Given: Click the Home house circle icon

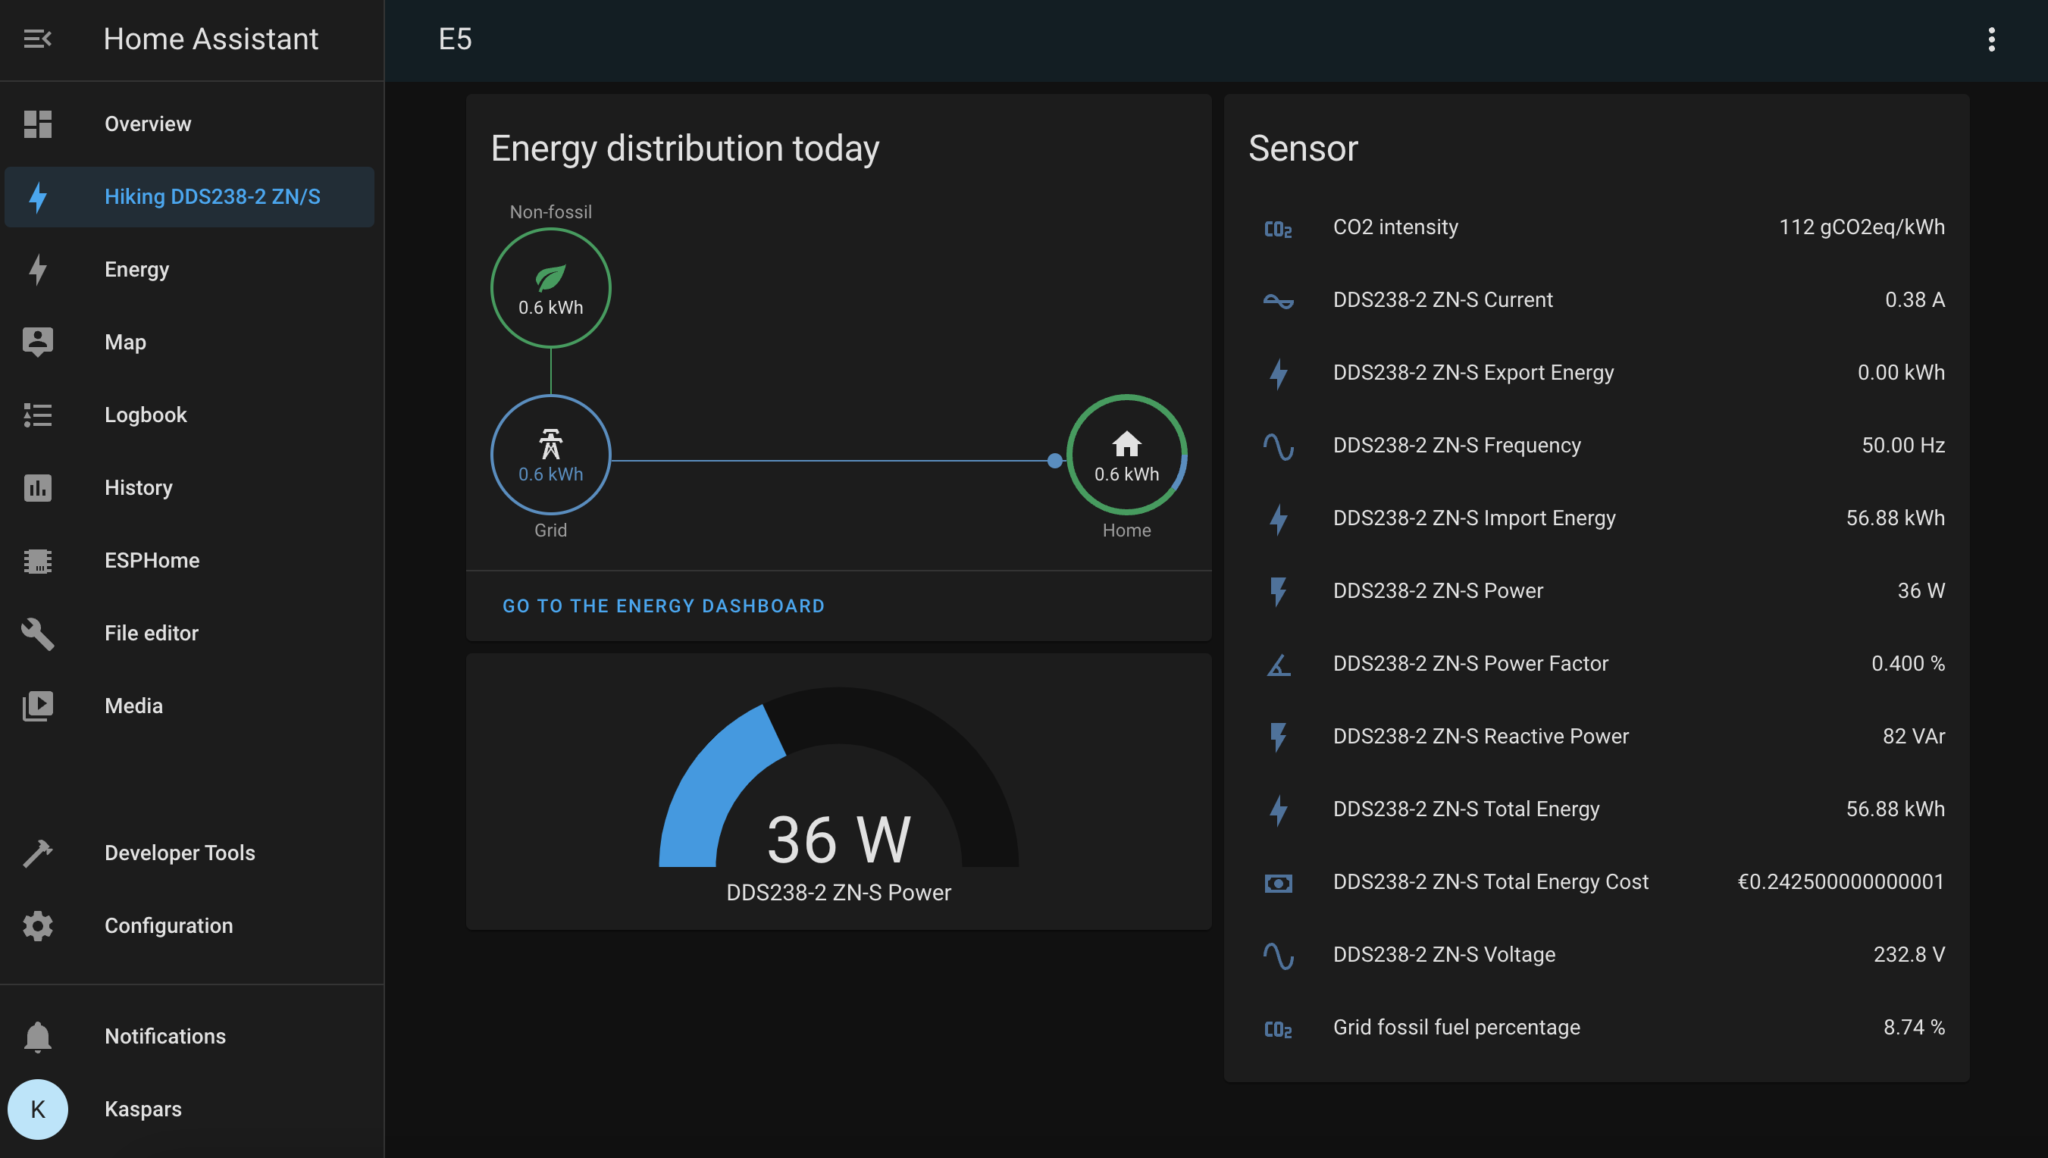Looking at the screenshot, I should pos(1126,454).
